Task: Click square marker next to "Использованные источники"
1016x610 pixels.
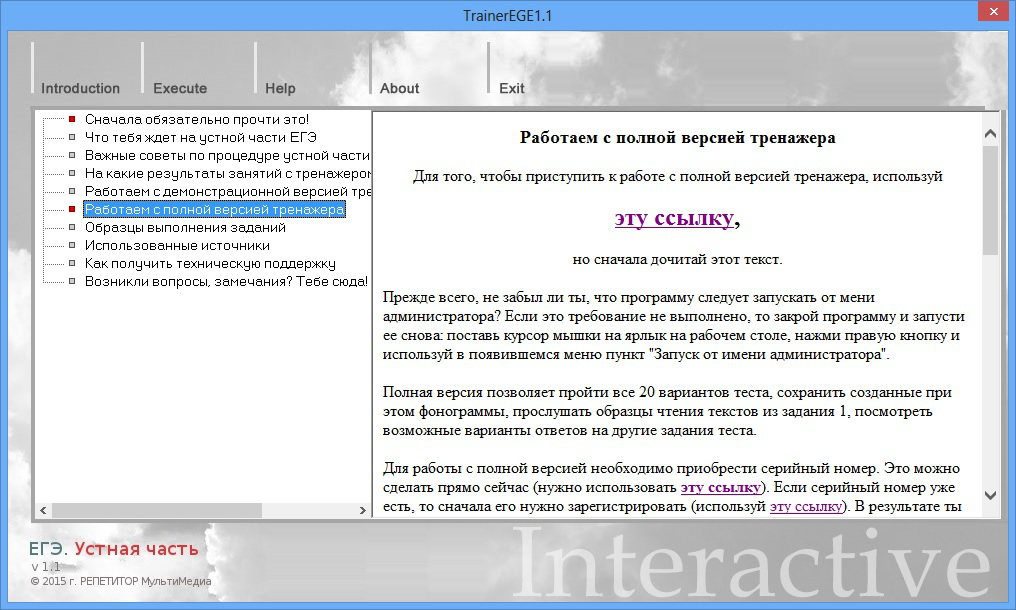Action: pos(72,246)
